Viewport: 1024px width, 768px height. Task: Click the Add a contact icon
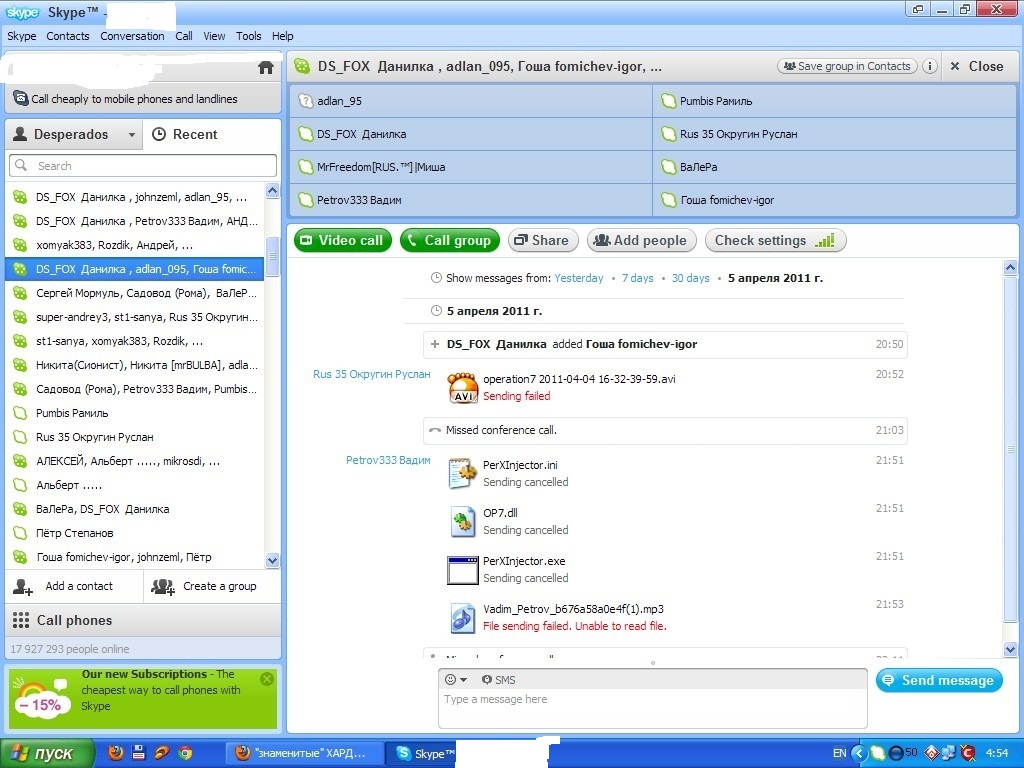(23, 586)
